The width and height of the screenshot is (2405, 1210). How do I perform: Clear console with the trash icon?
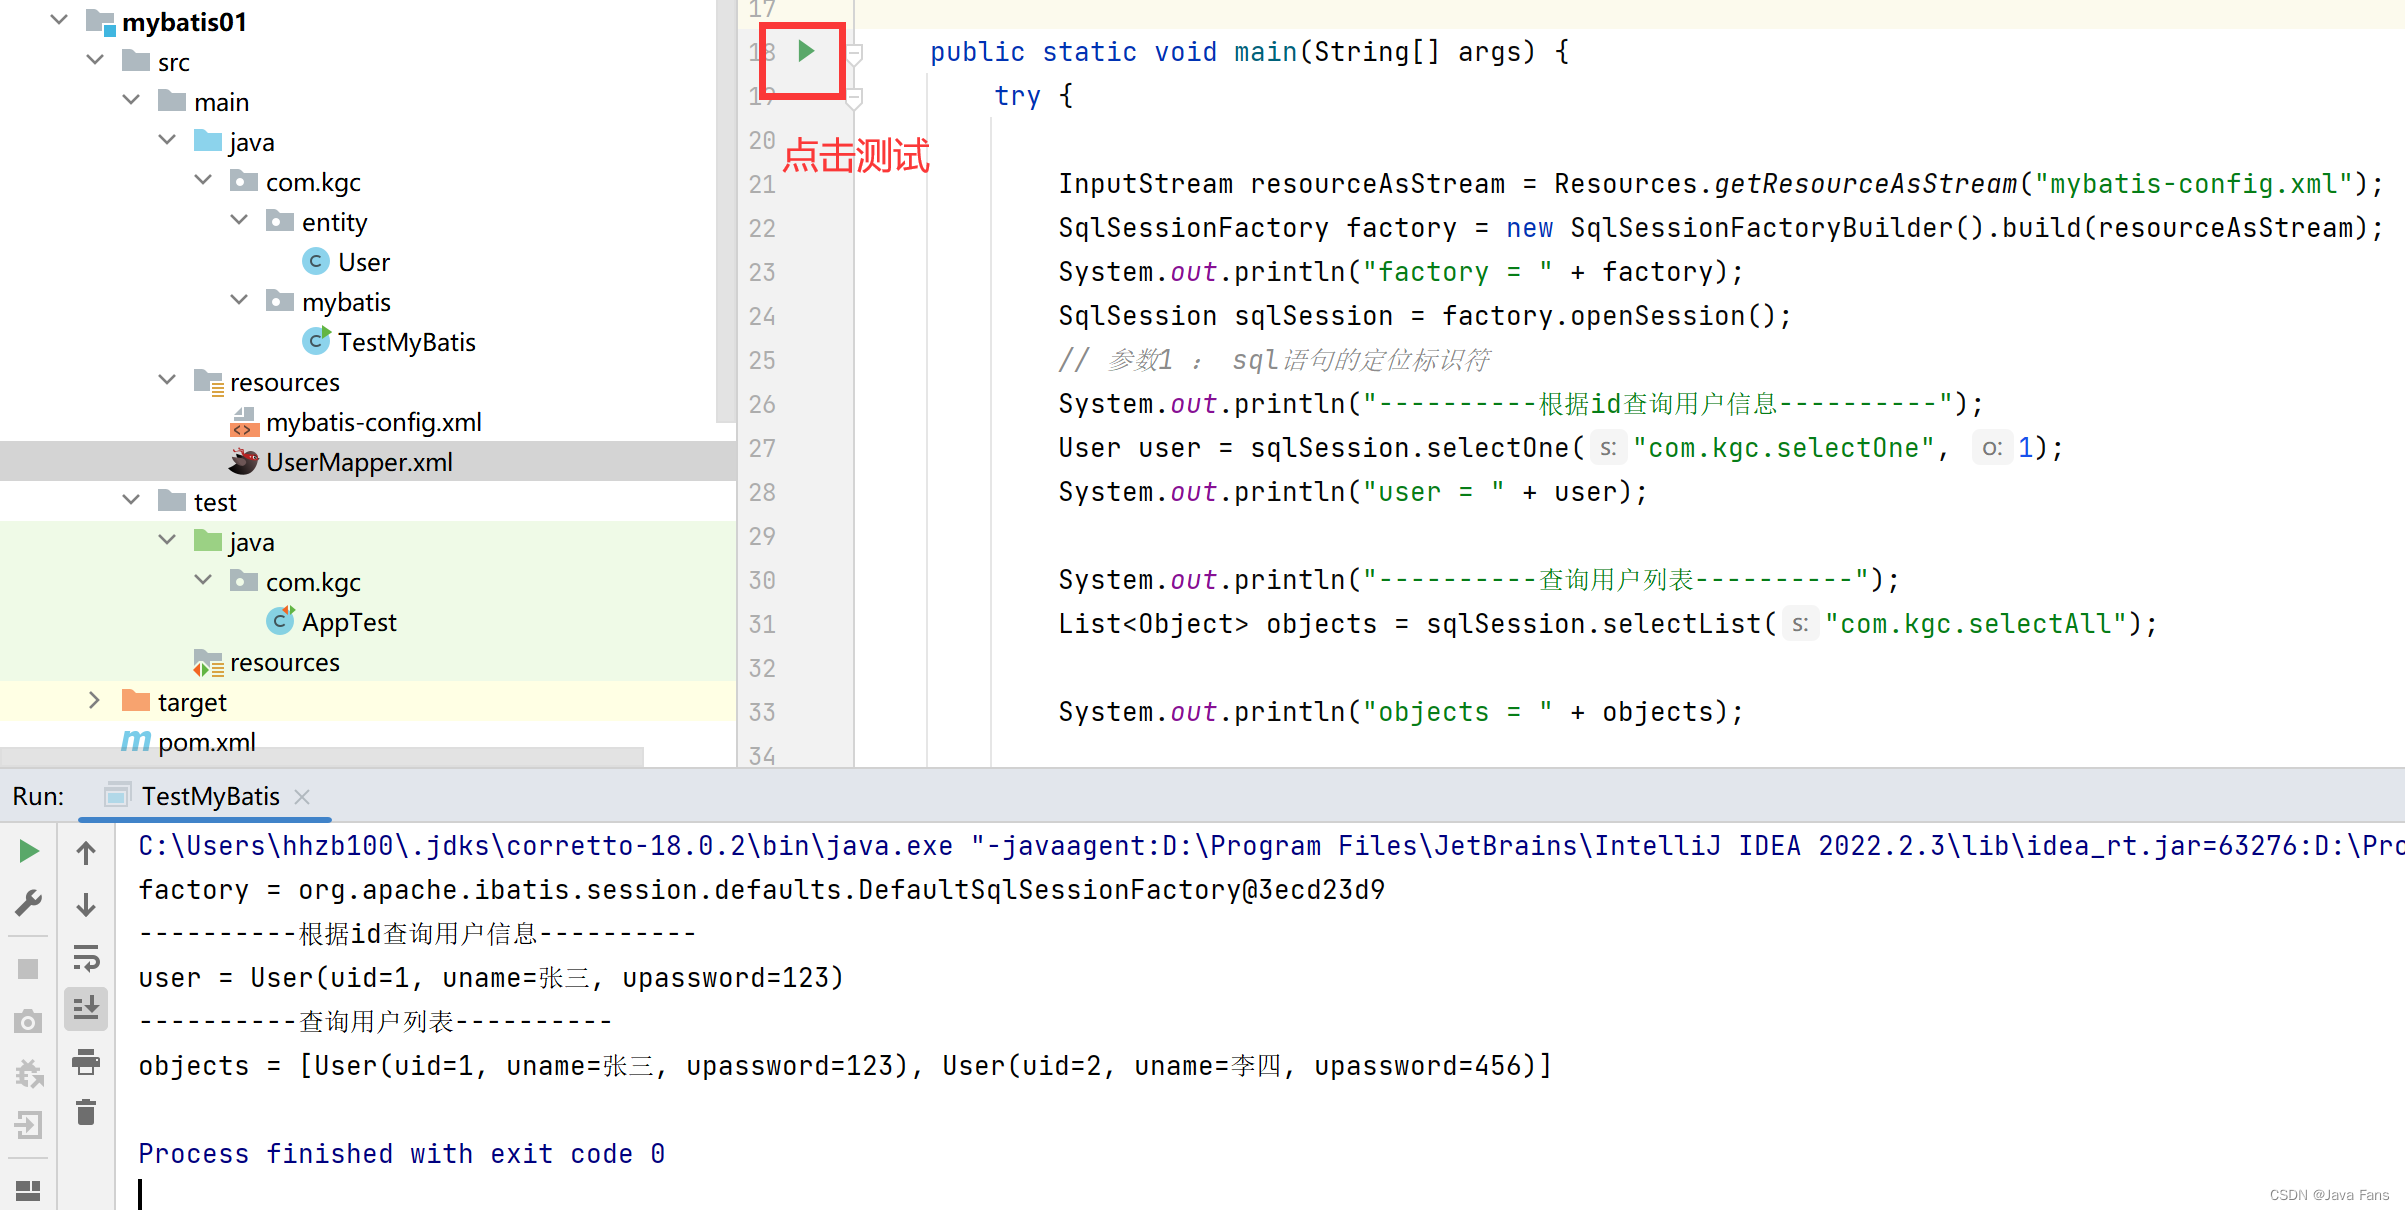coord(86,1112)
